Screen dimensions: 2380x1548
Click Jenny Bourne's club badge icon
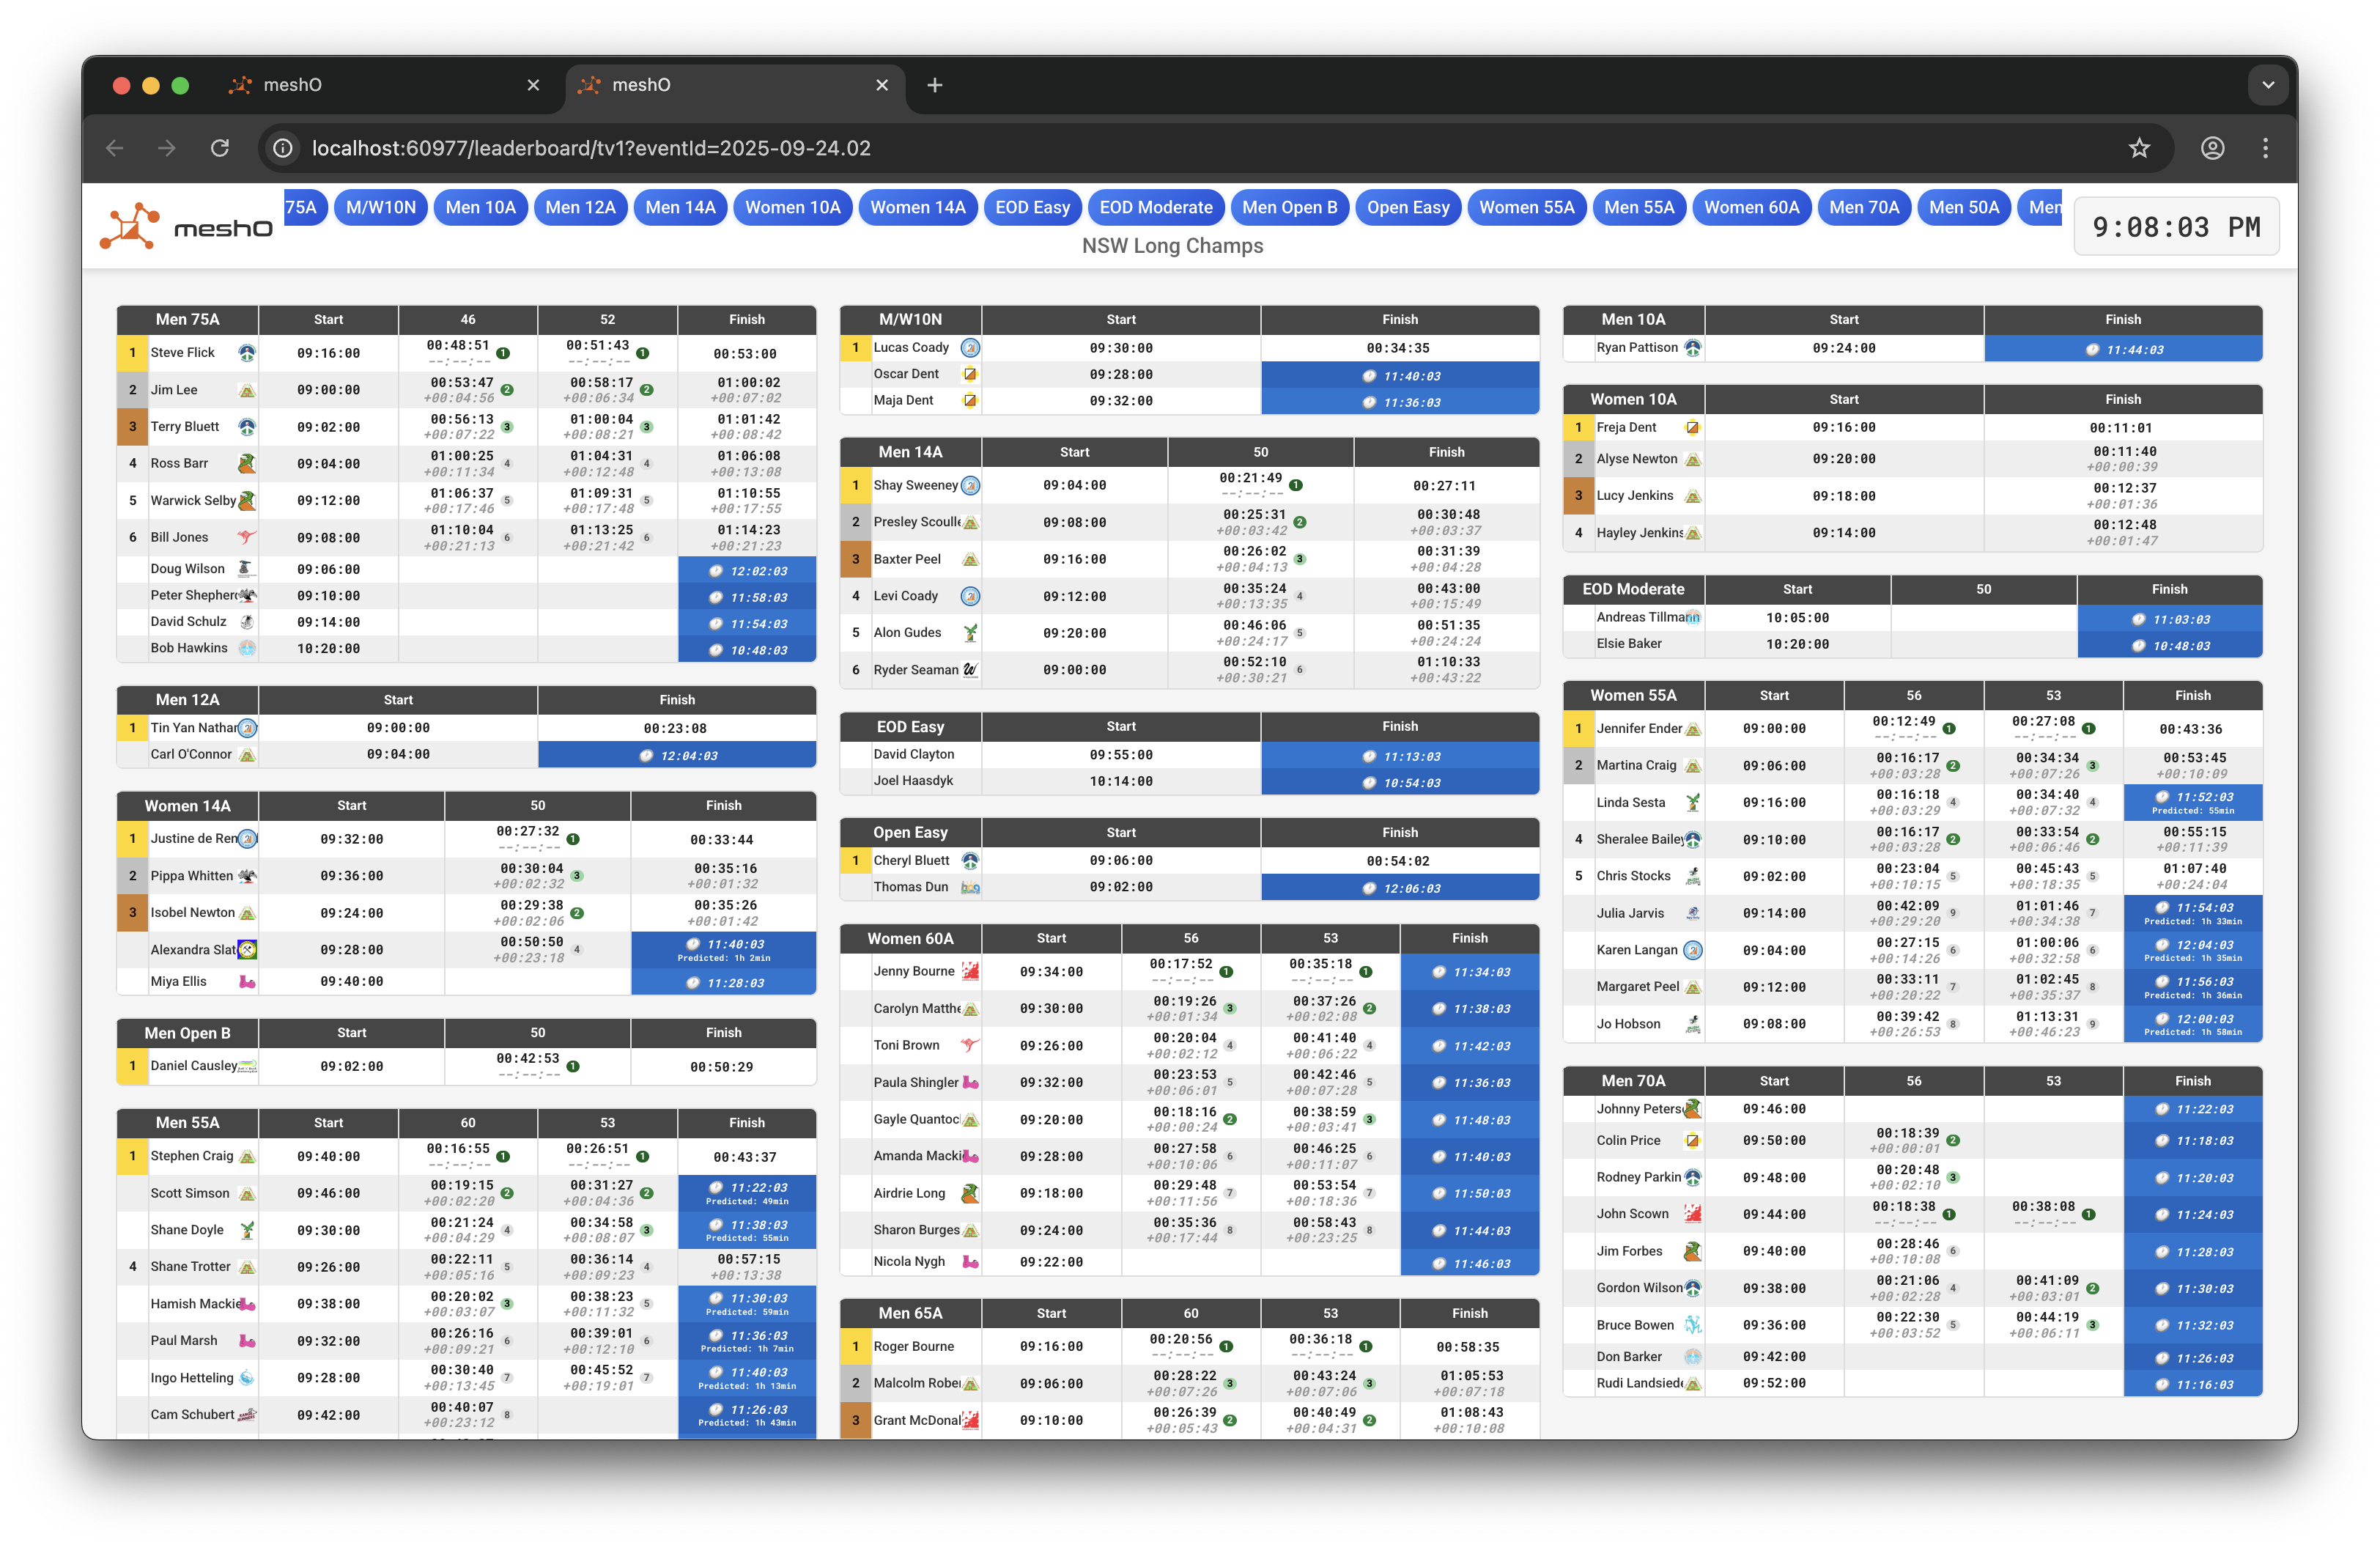[x=969, y=971]
